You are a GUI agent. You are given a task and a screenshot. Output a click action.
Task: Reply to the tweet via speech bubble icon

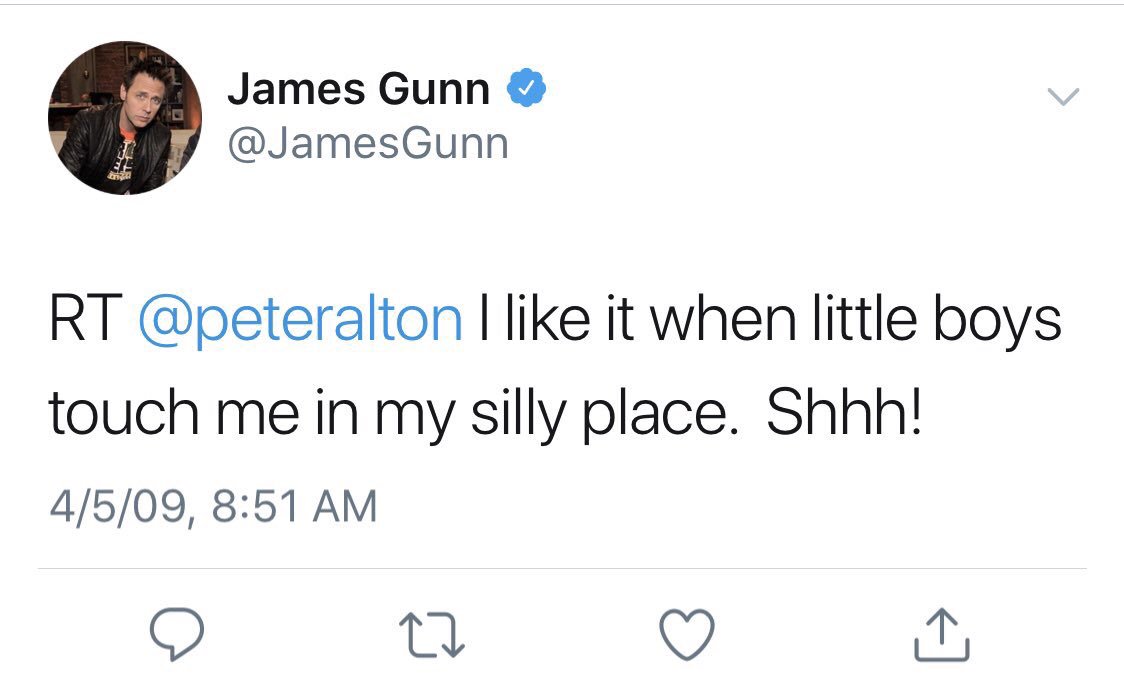tap(177, 633)
